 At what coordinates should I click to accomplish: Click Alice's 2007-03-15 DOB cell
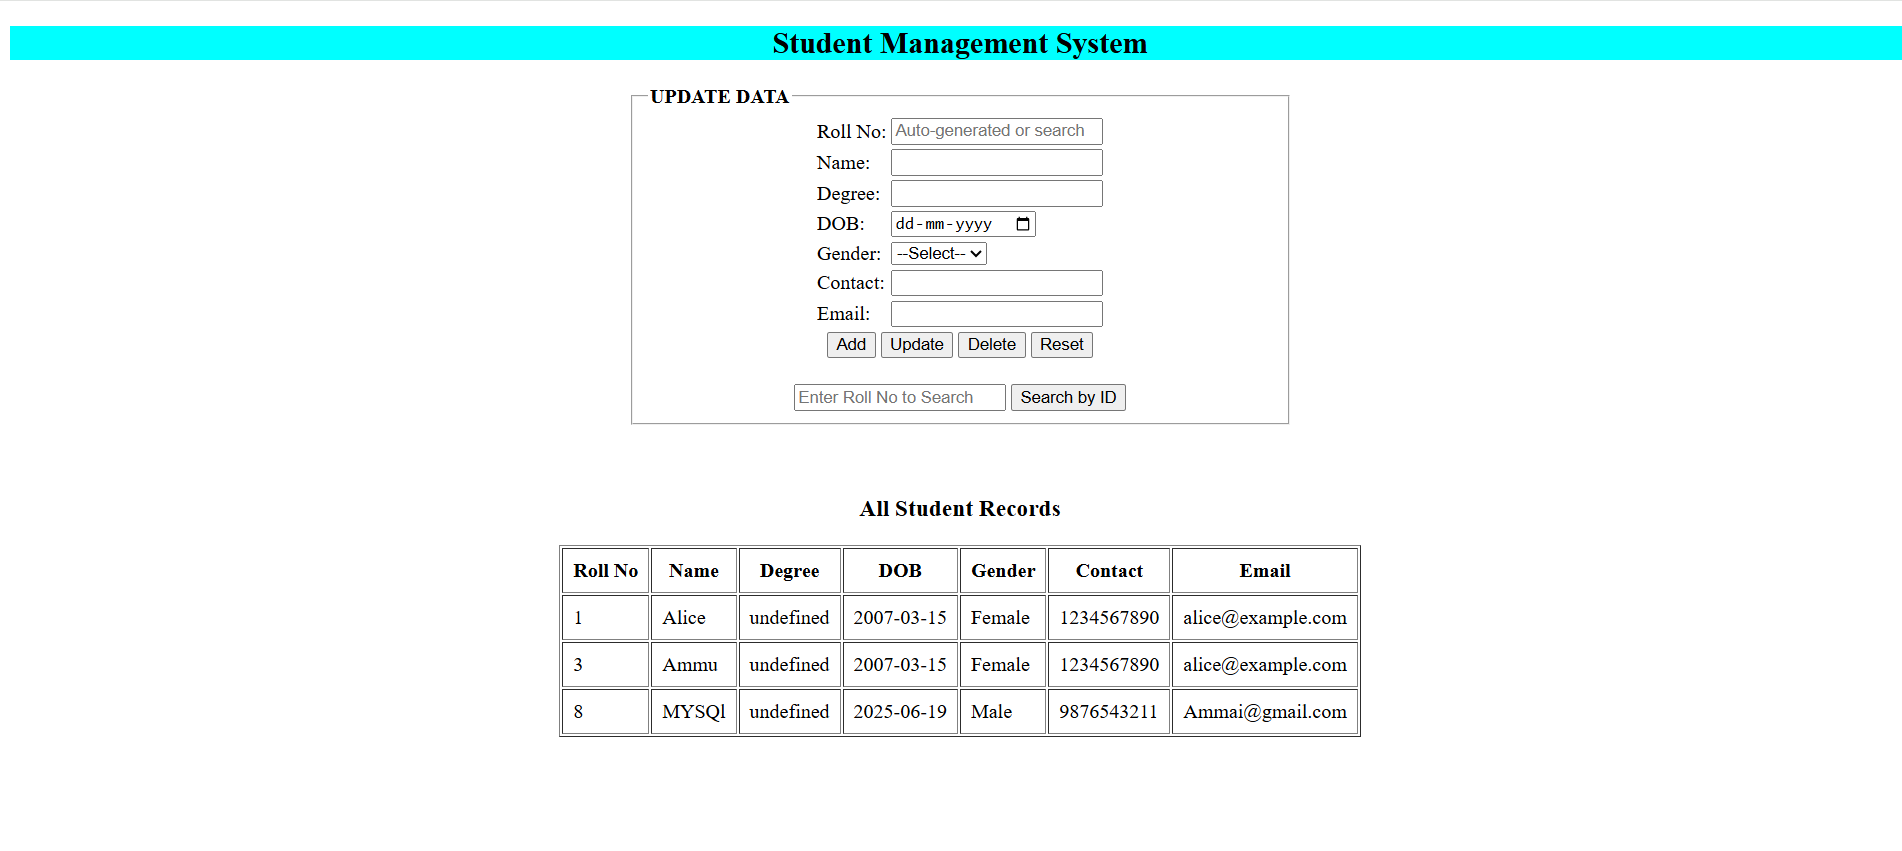point(900,618)
